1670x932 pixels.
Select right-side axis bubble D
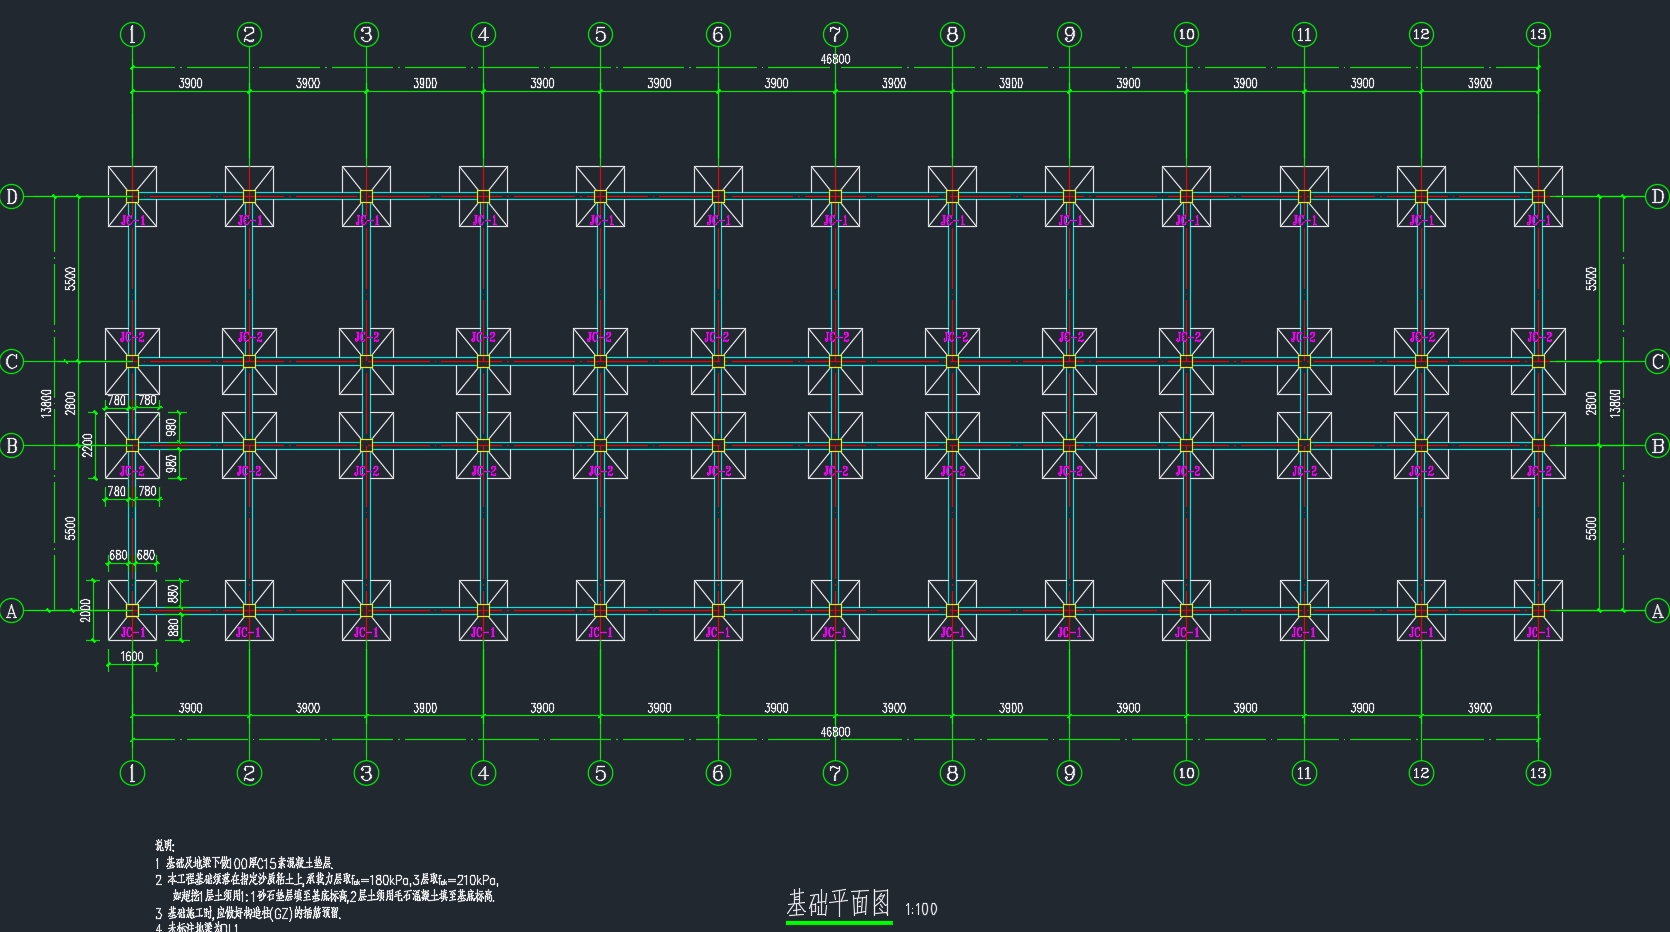click(x=1657, y=196)
